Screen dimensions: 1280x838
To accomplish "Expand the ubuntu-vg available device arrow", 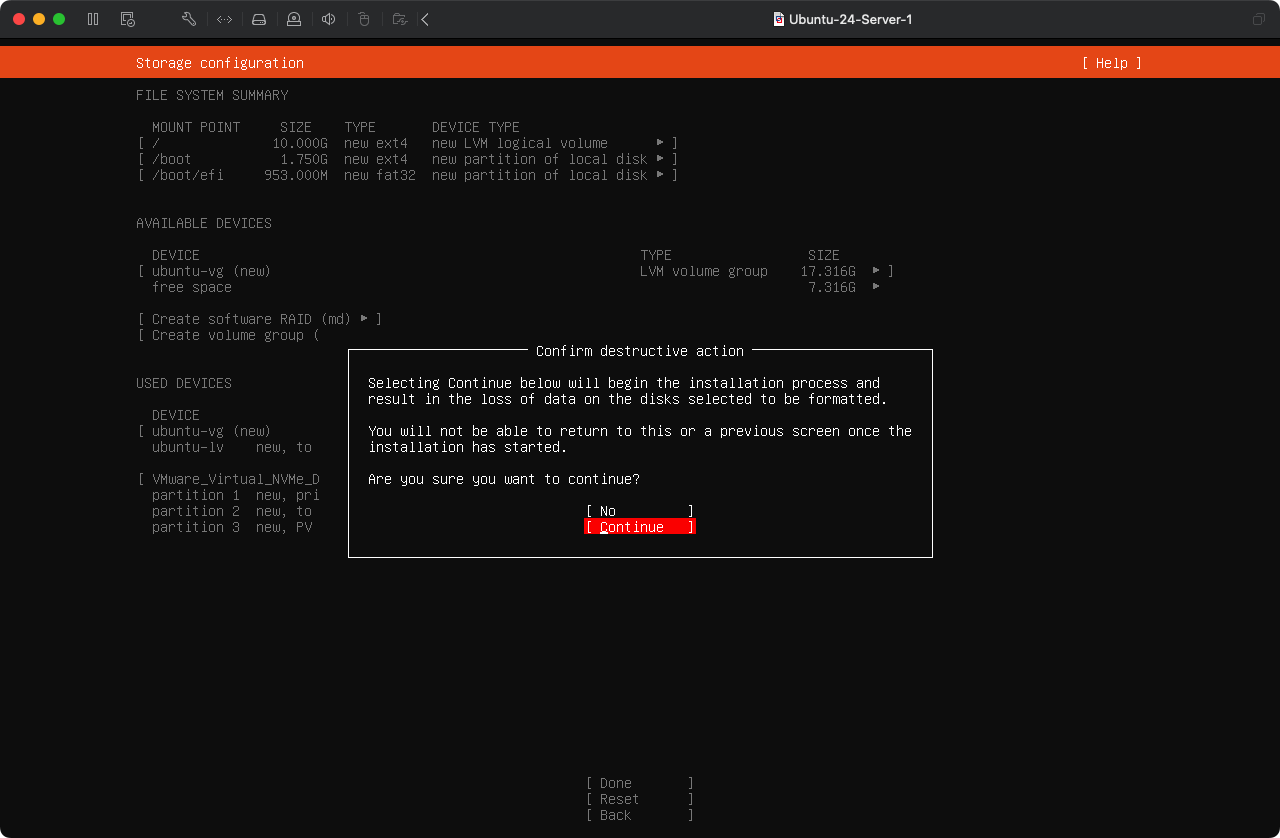I will click(876, 271).
